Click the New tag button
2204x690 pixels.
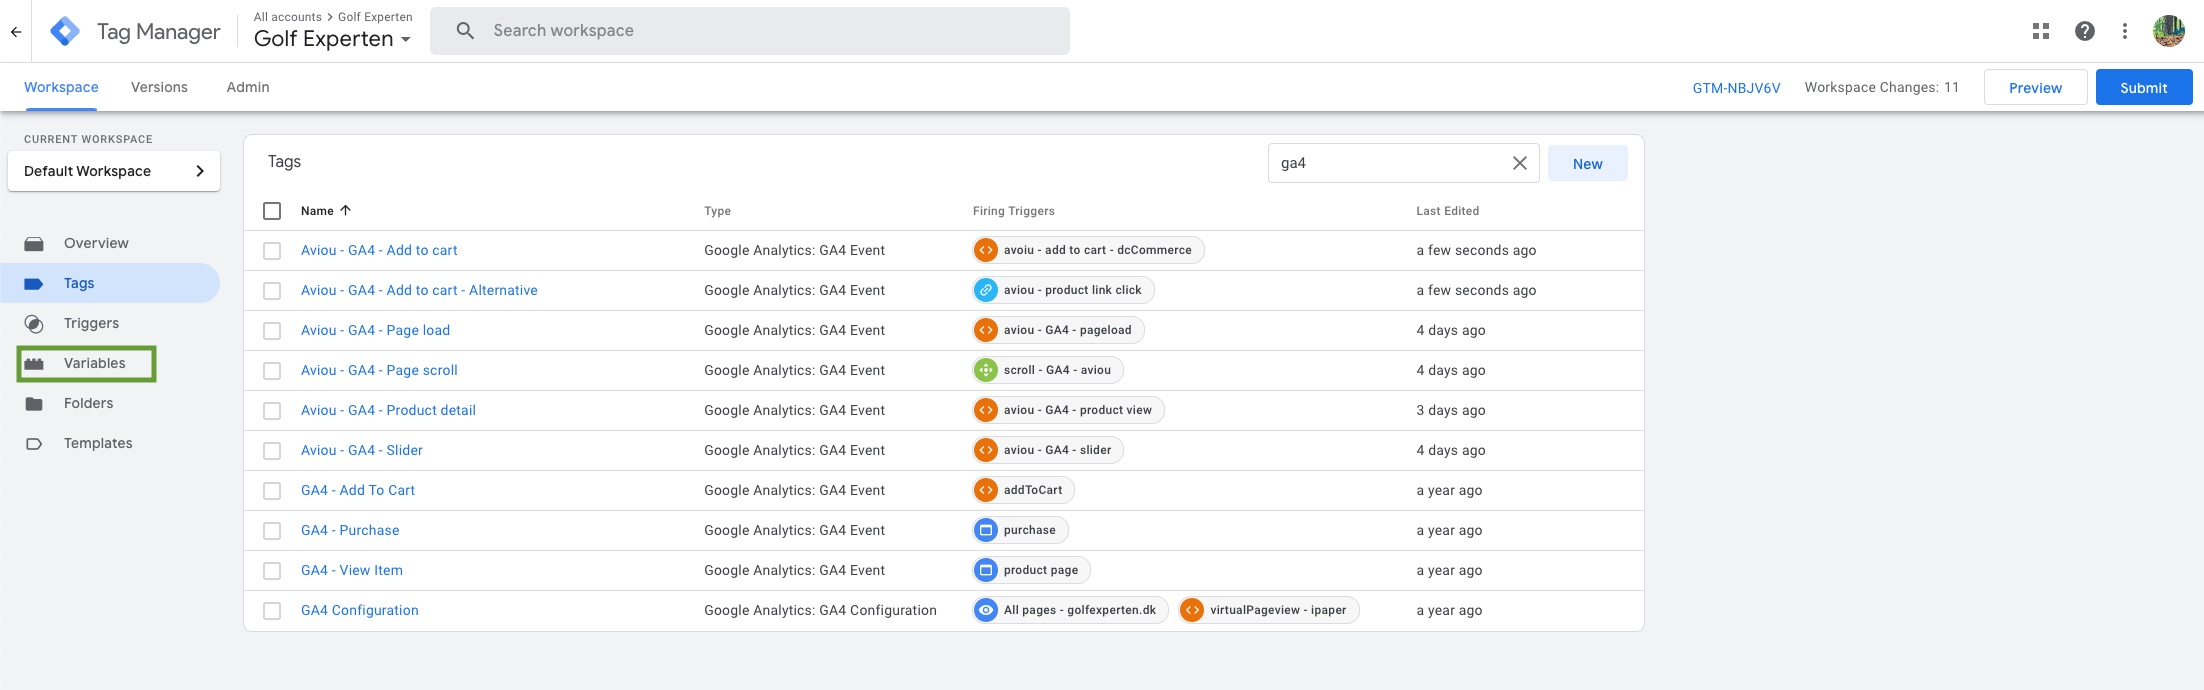click(1587, 164)
